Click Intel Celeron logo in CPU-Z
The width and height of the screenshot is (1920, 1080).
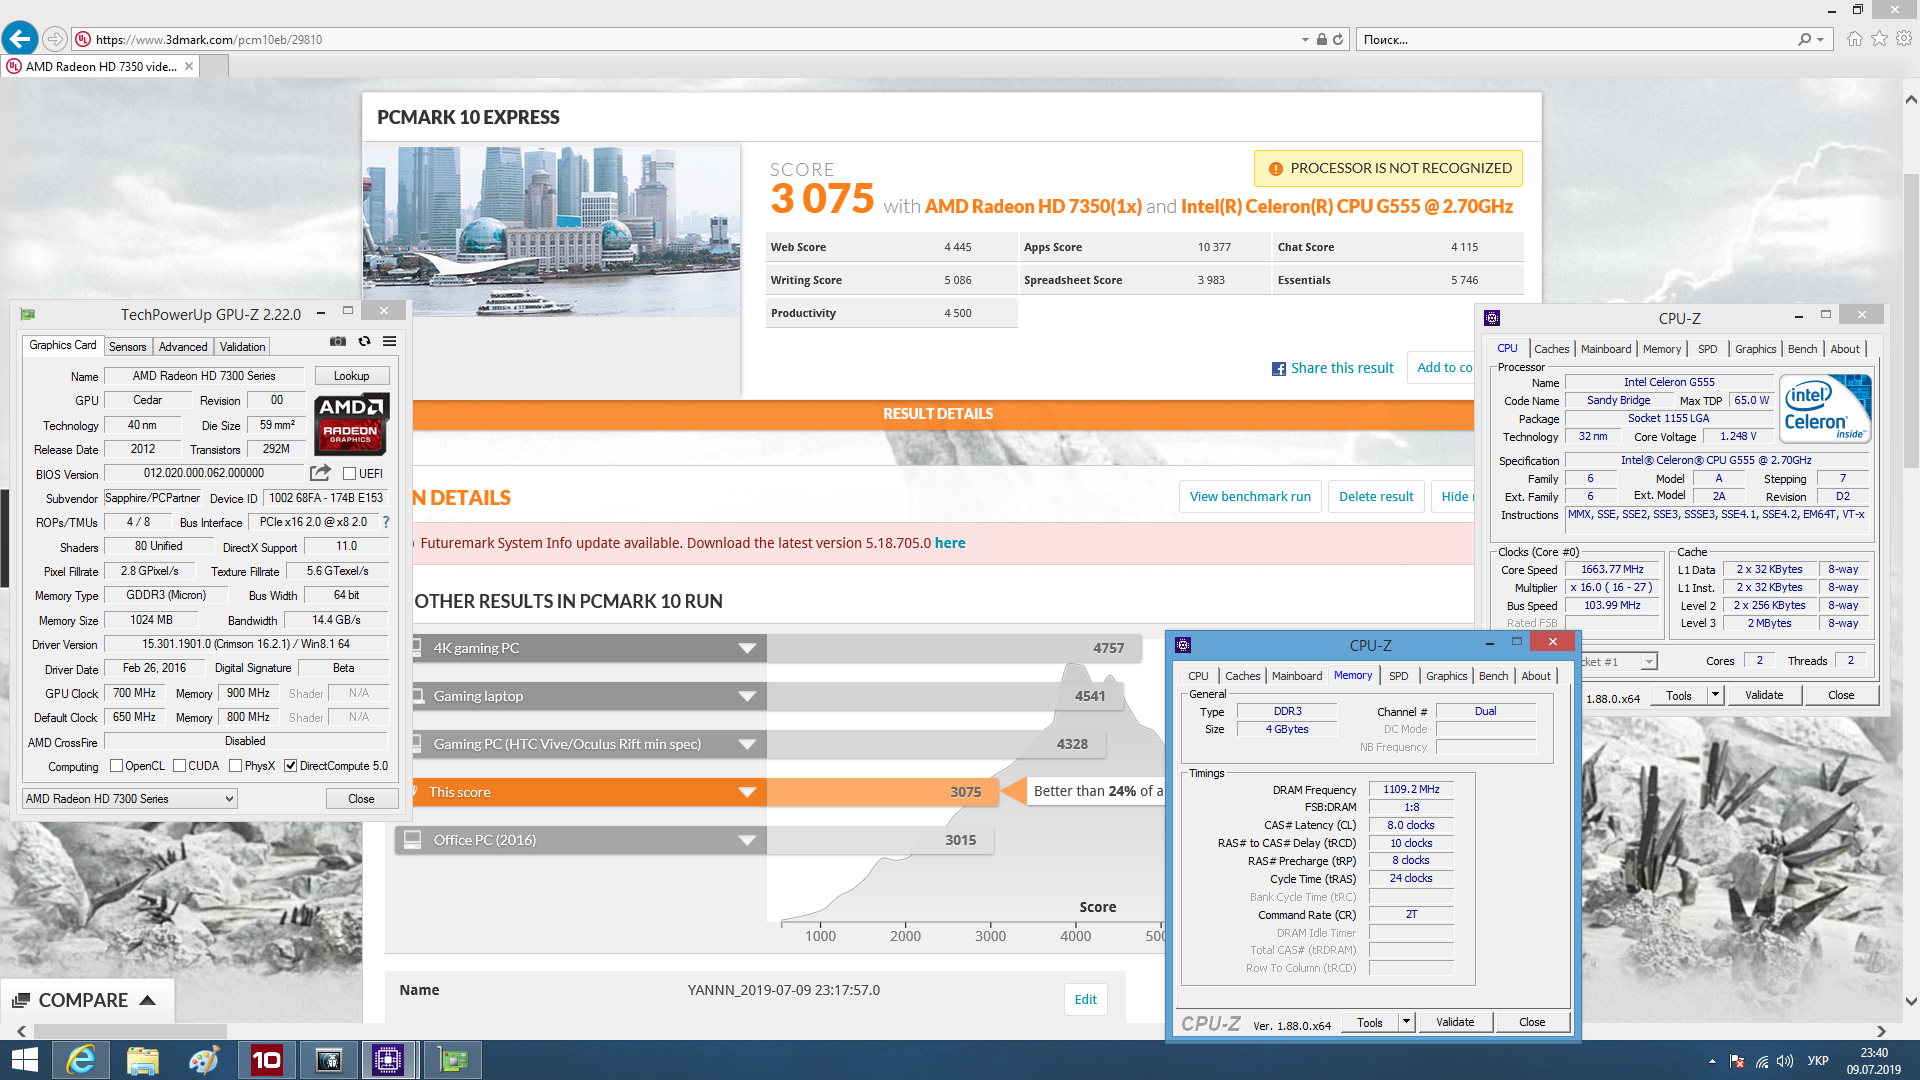pos(1827,409)
